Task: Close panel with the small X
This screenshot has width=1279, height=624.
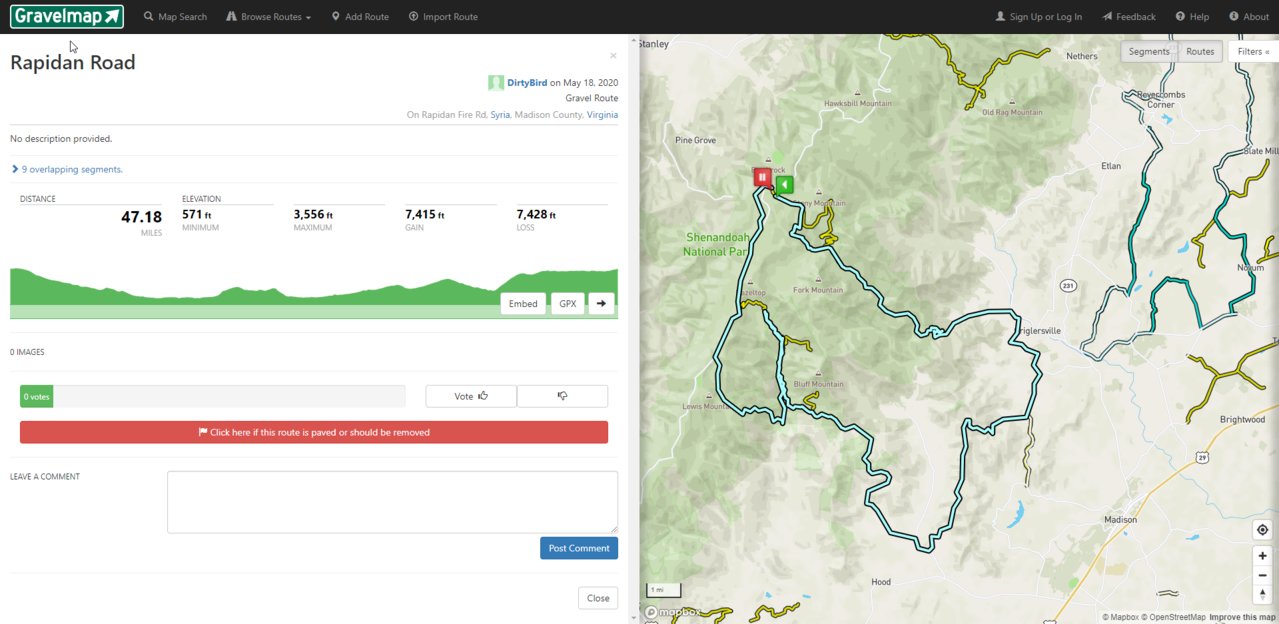Action: pyautogui.click(x=613, y=56)
